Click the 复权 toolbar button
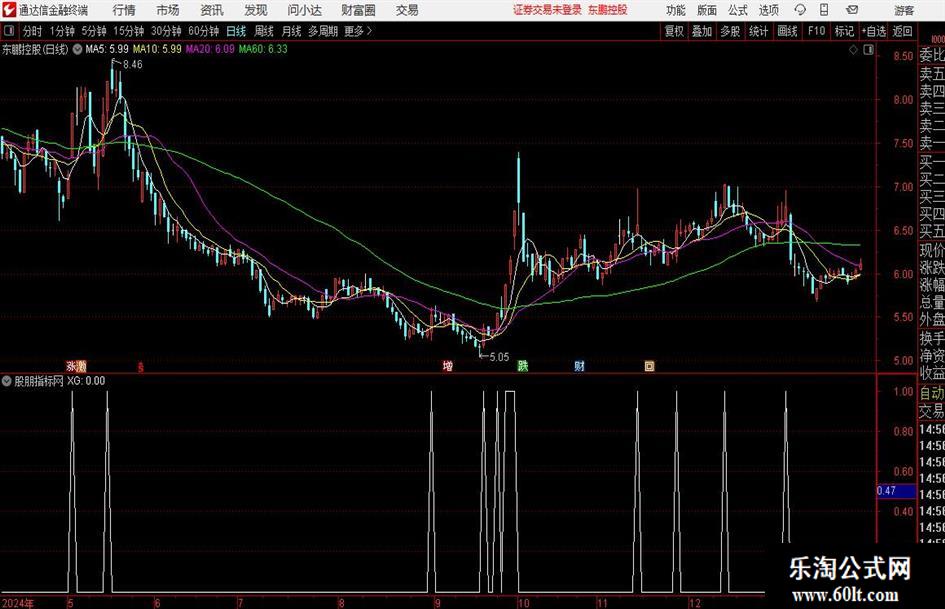Viewport: 945px width, 609px height. click(x=674, y=31)
